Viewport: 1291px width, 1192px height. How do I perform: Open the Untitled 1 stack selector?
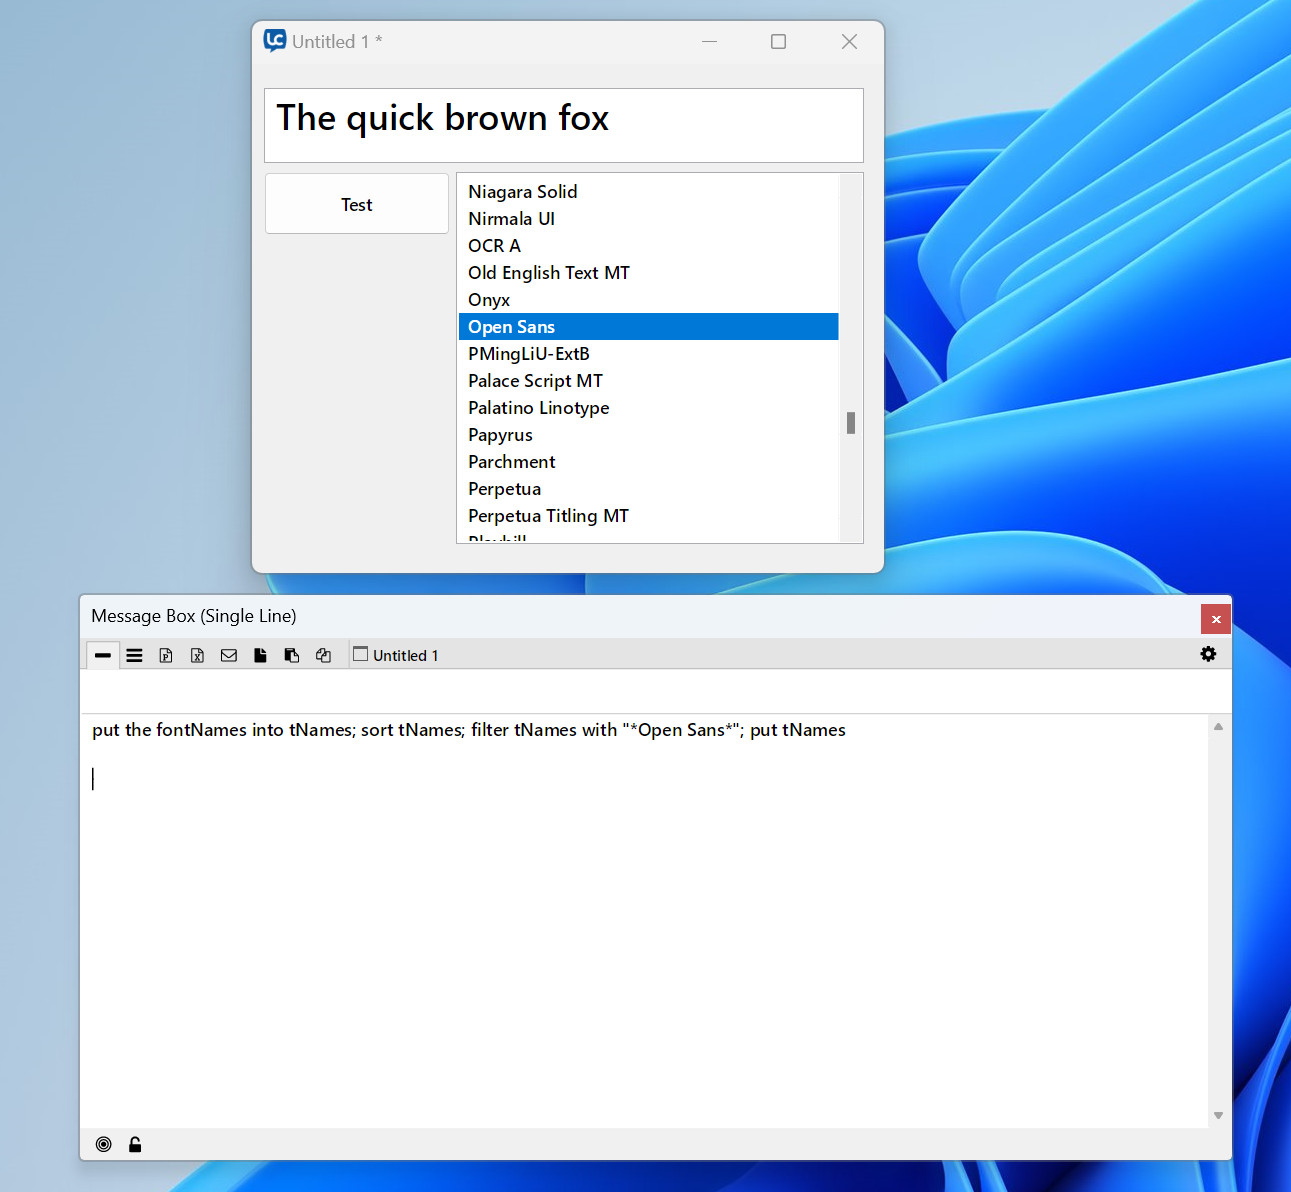396,655
